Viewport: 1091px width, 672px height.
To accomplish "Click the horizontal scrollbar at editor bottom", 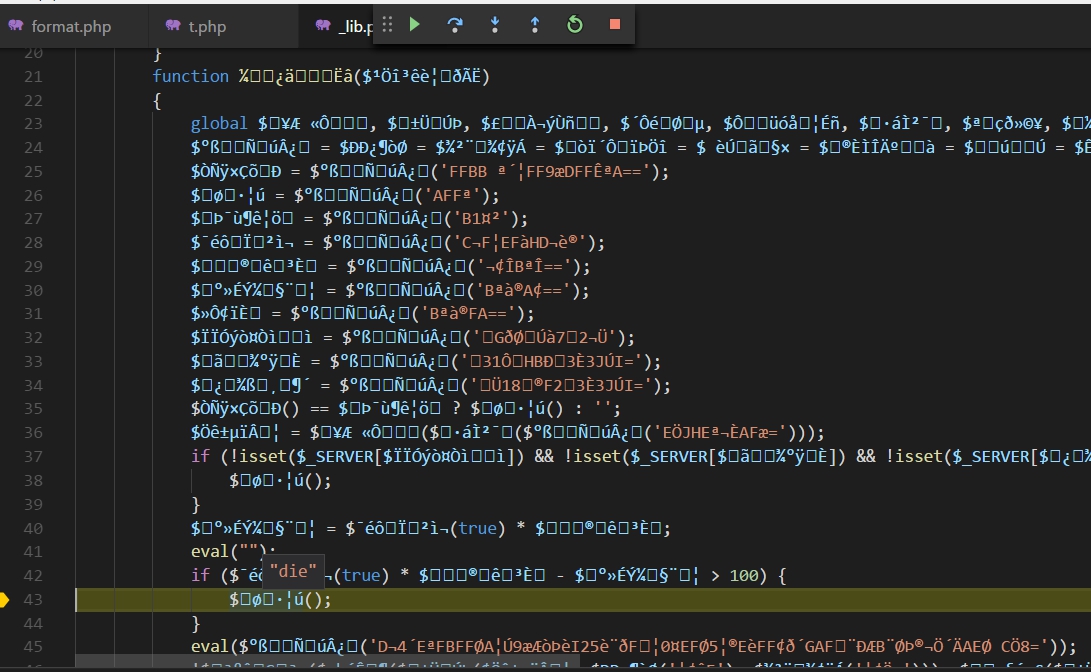I will point(327,661).
